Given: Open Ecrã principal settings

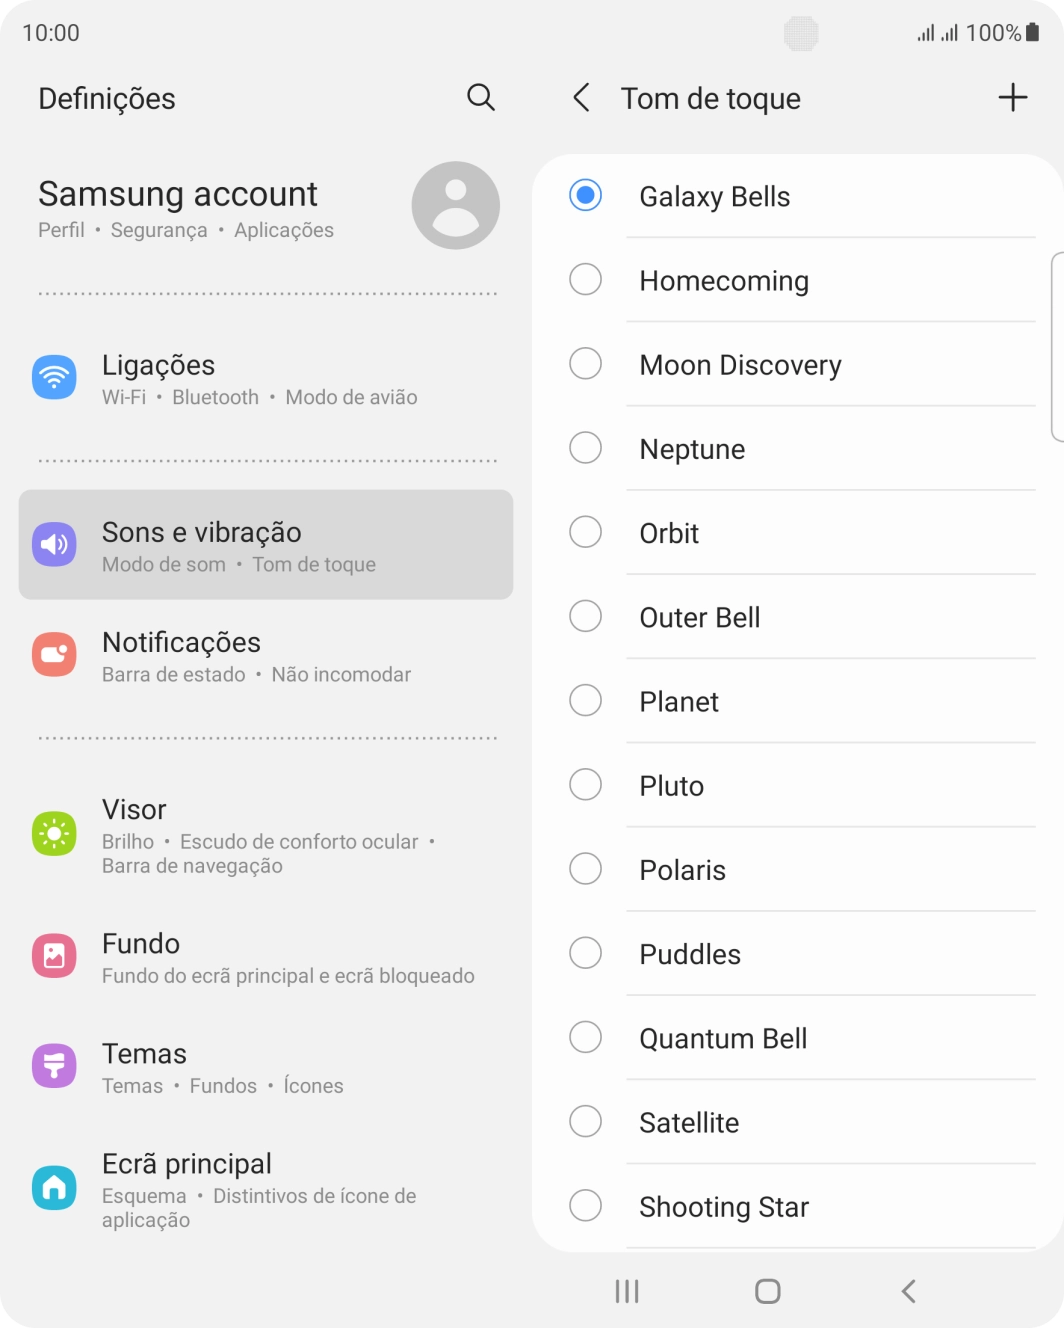Looking at the screenshot, I should pos(266,1189).
